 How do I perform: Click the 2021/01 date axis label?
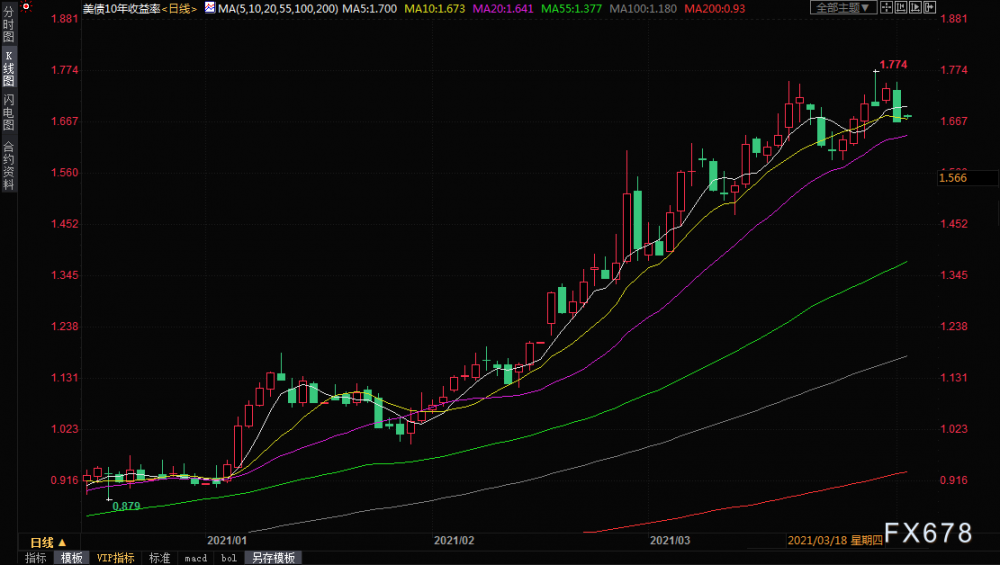pos(227,540)
